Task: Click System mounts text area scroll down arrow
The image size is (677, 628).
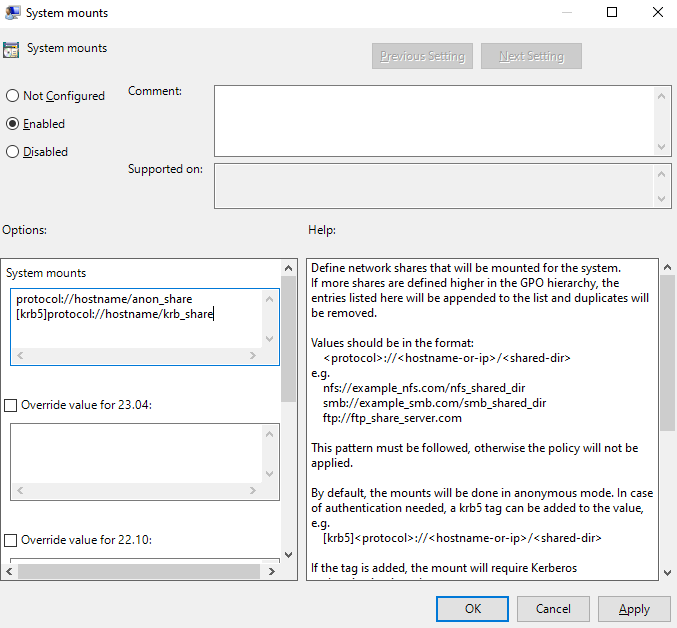Action: point(270,338)
